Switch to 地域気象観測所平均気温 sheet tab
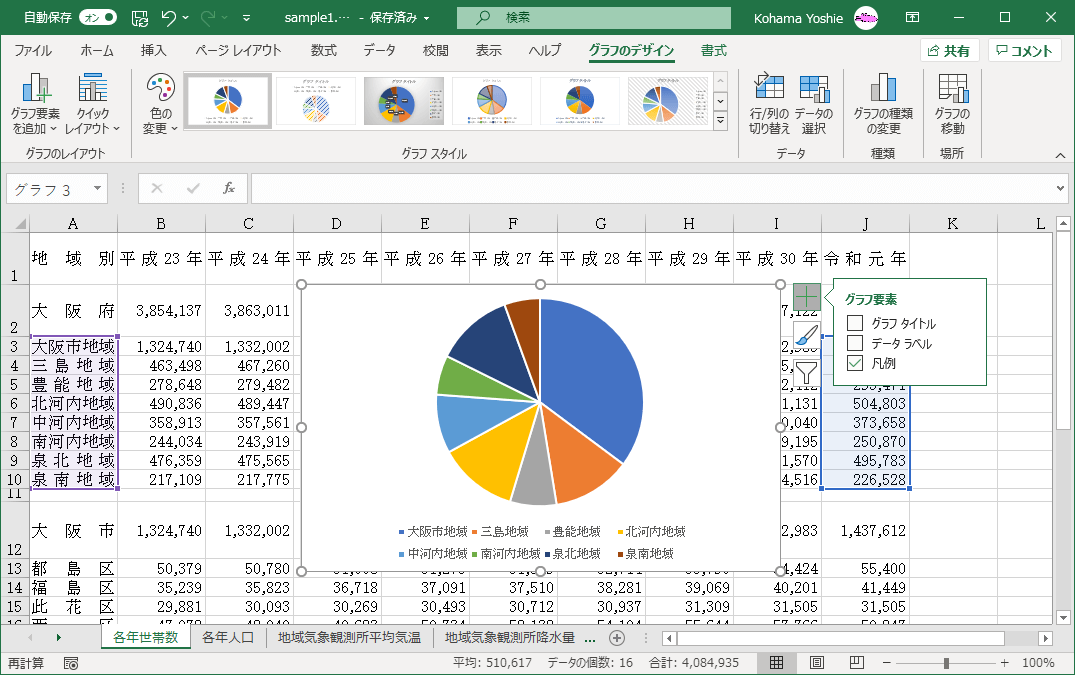 pos(349,637)
